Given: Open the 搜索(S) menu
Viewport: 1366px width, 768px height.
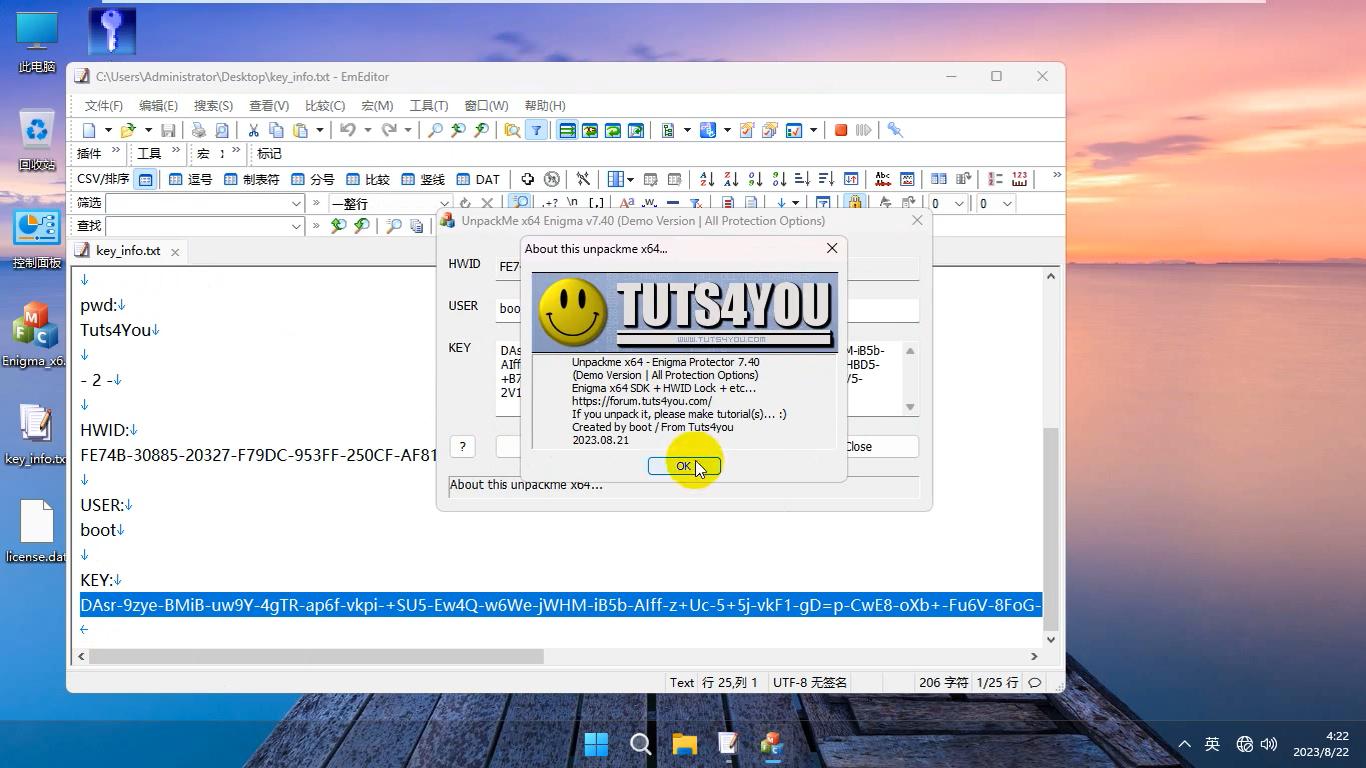Looking at the screenshot, I should tap(213, 105).
